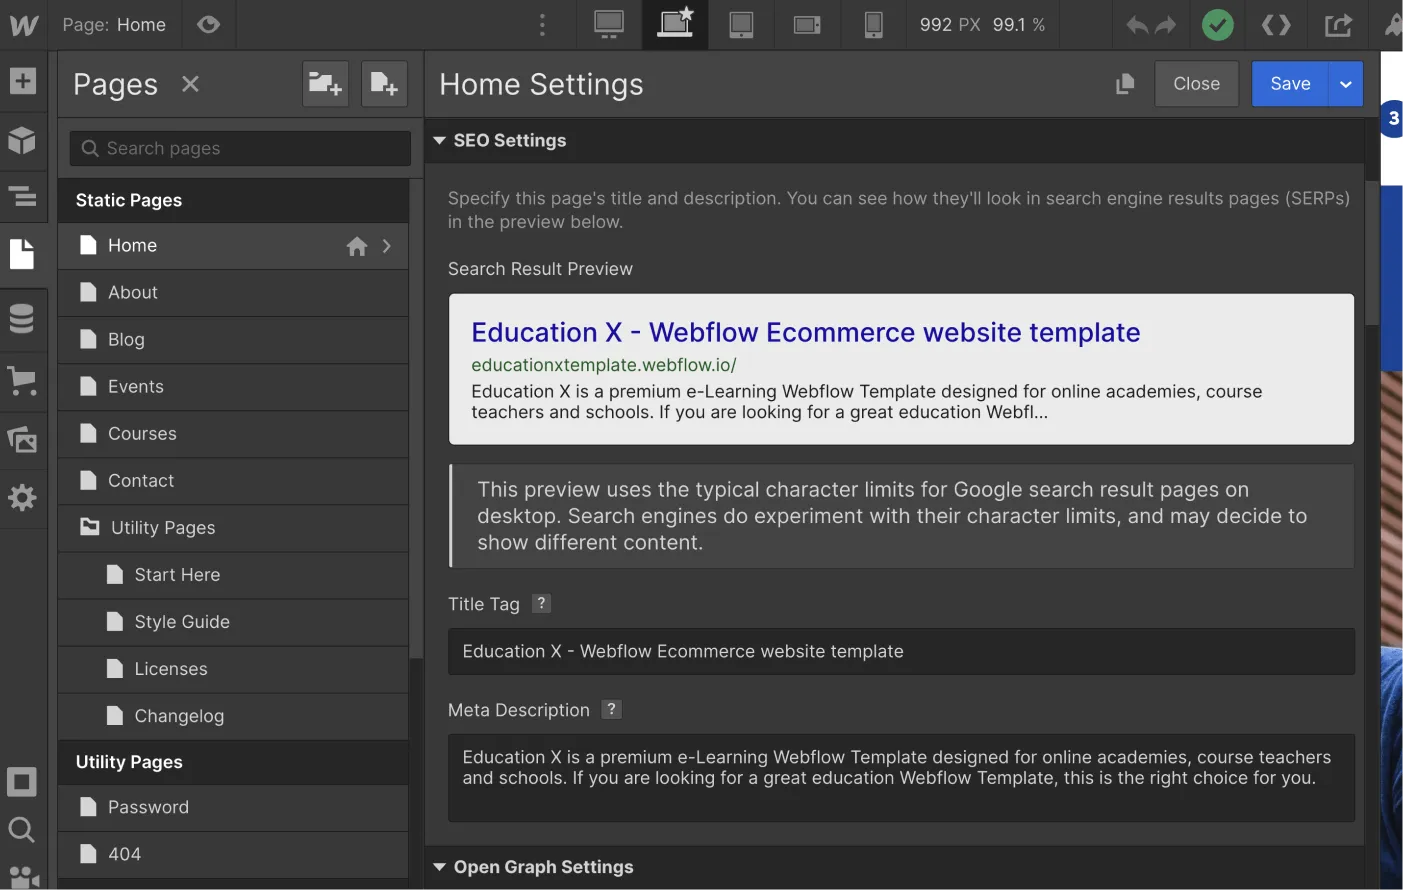Open the Ecommerce panel
Viewport: 1403px width, 890px height.
(23, 380)
